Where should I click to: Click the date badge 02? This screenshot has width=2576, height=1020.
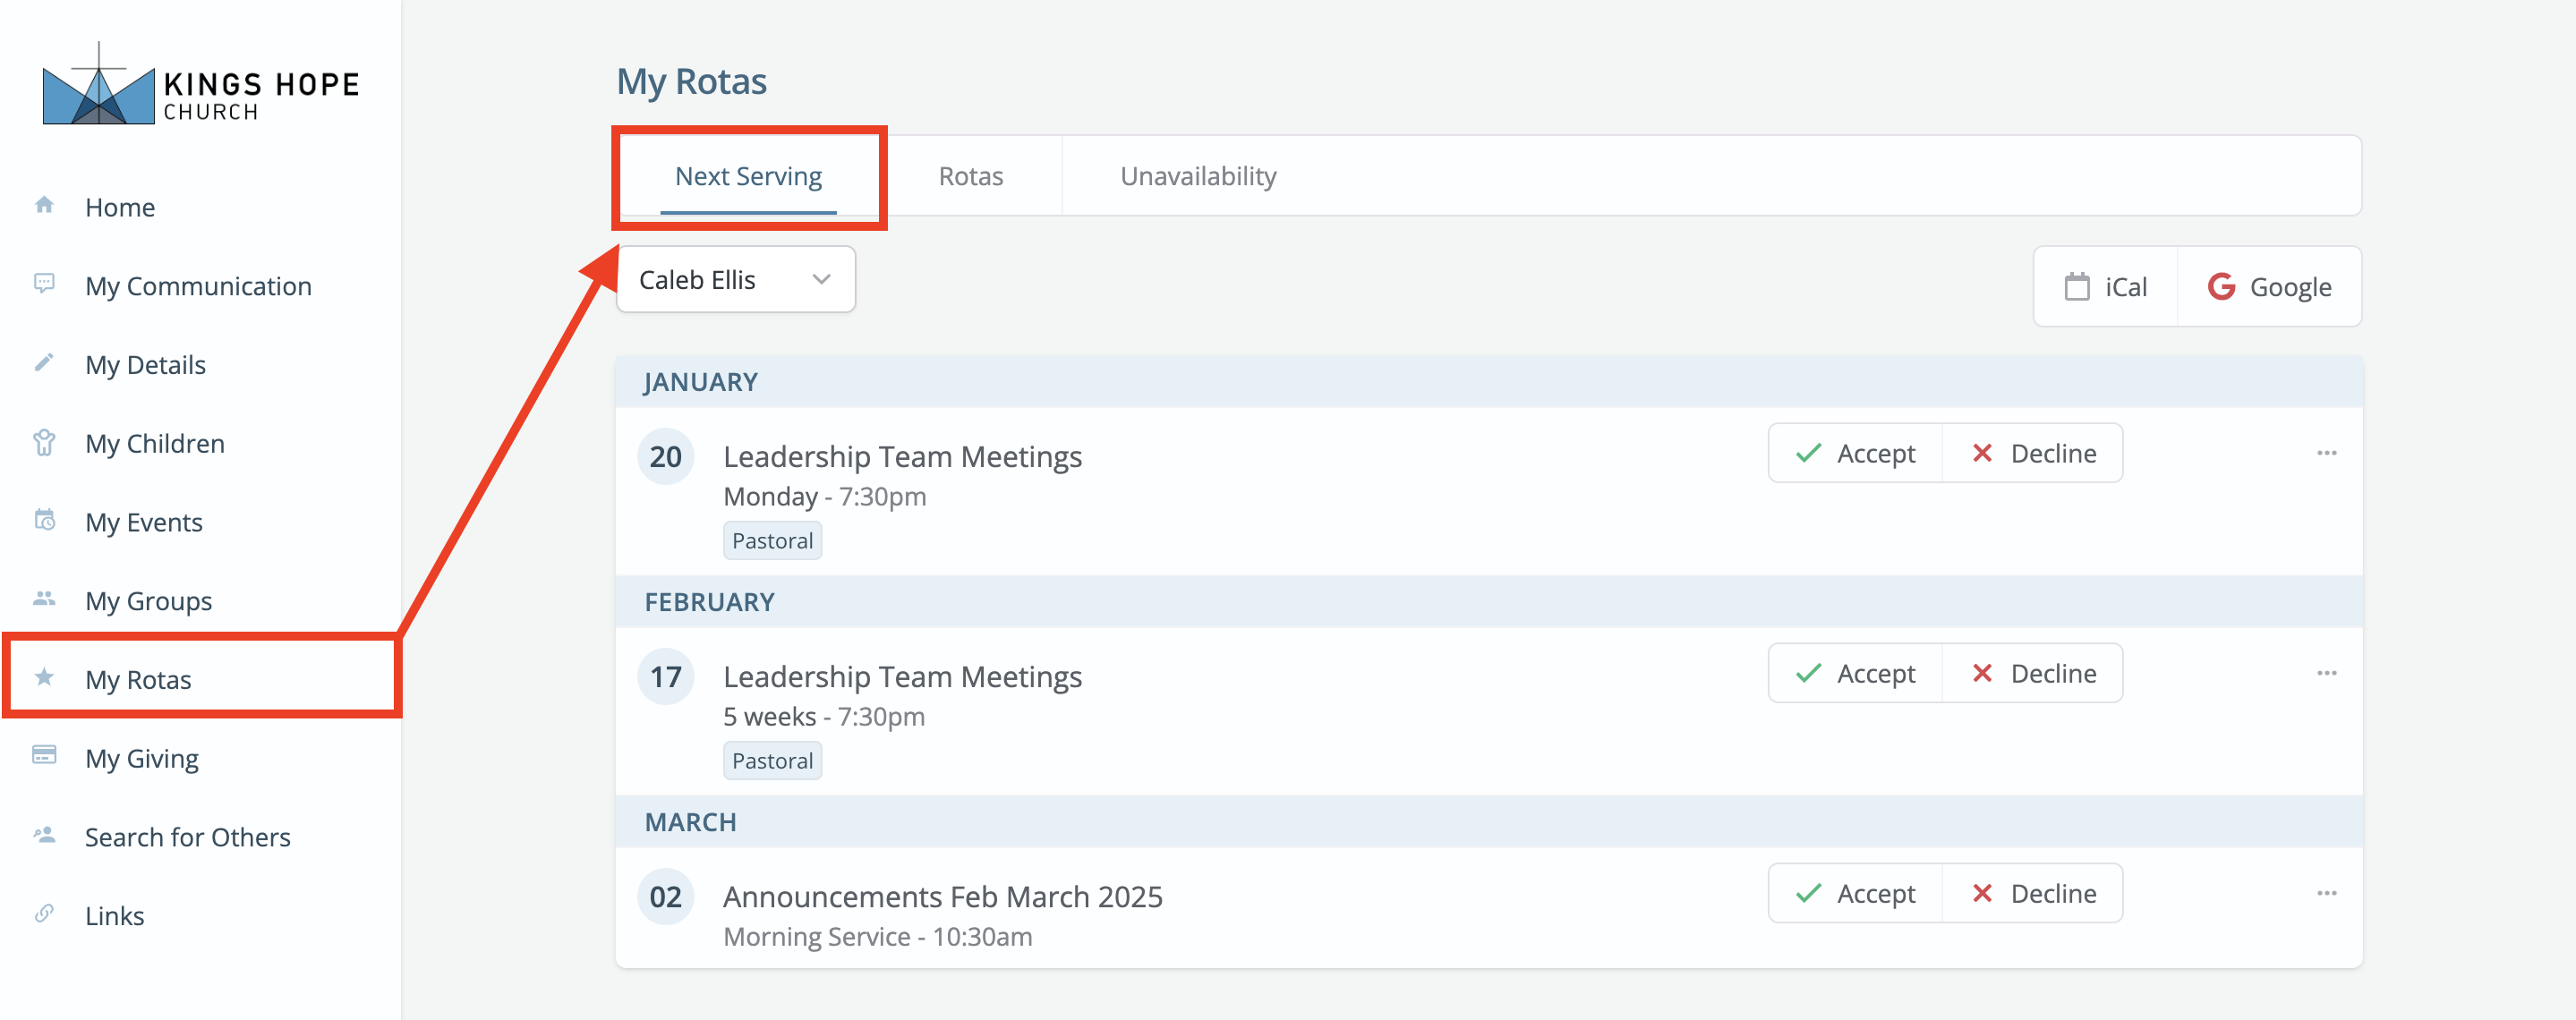[666, 897]
